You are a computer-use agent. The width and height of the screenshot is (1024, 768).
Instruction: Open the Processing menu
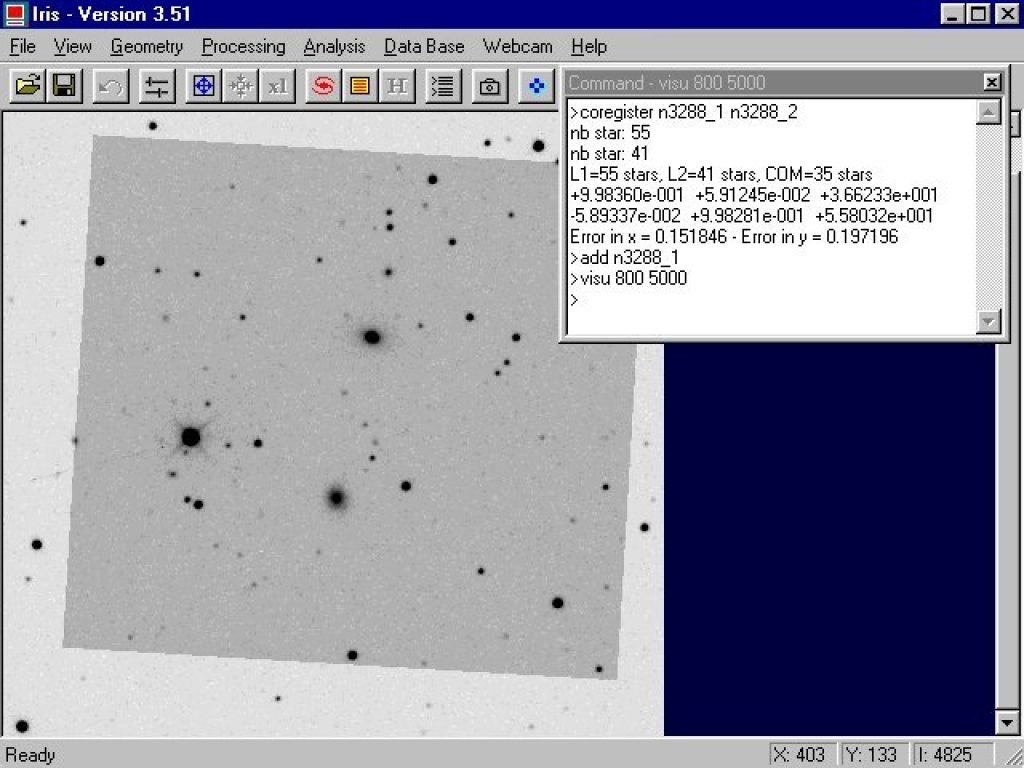tap(244, 46)
